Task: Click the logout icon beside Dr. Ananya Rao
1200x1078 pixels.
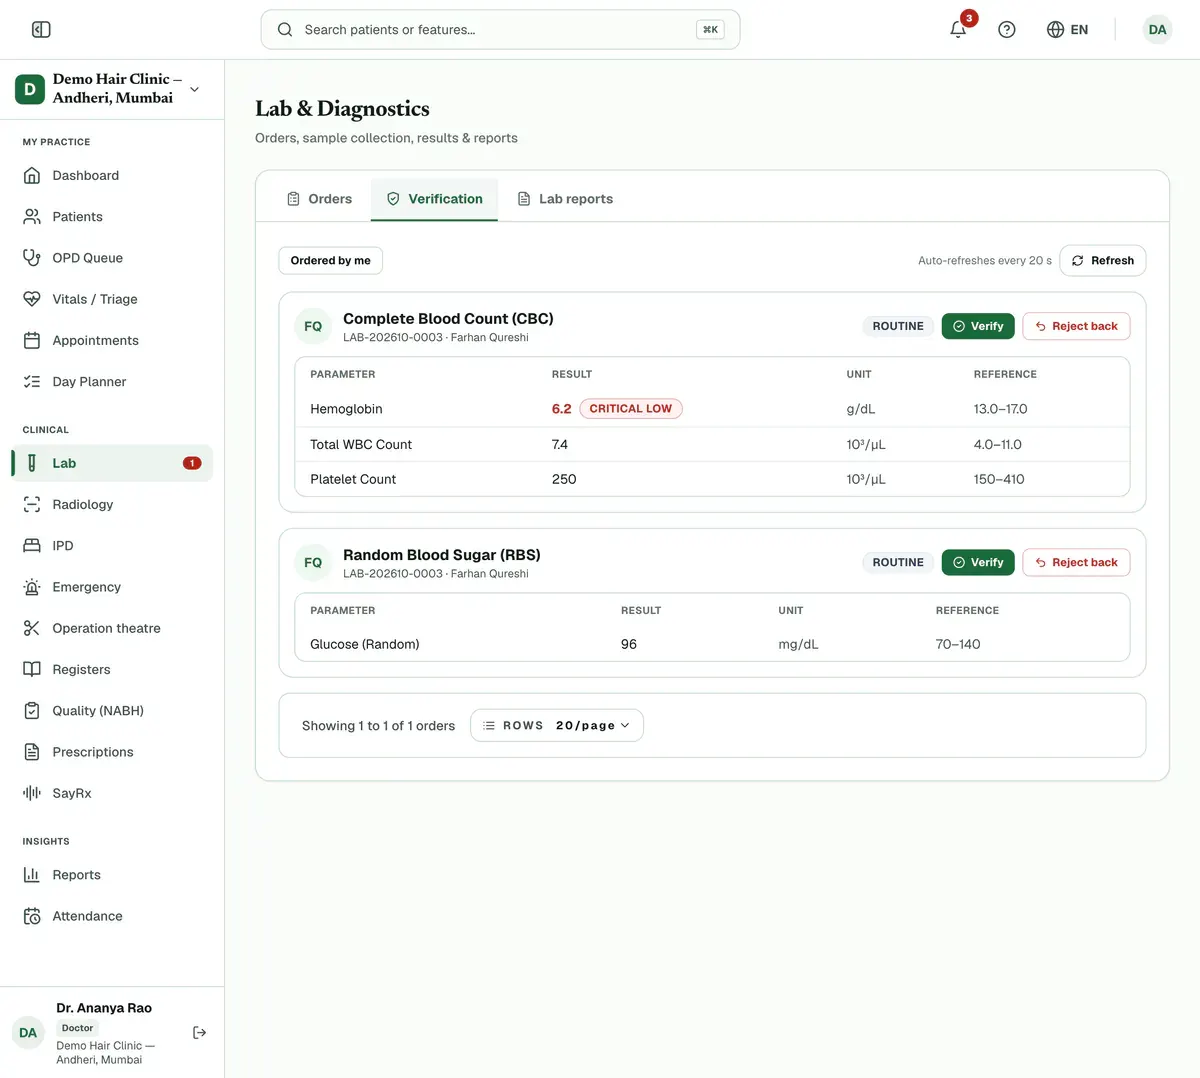Action: pyautogui.click(x=199, y=1033)
